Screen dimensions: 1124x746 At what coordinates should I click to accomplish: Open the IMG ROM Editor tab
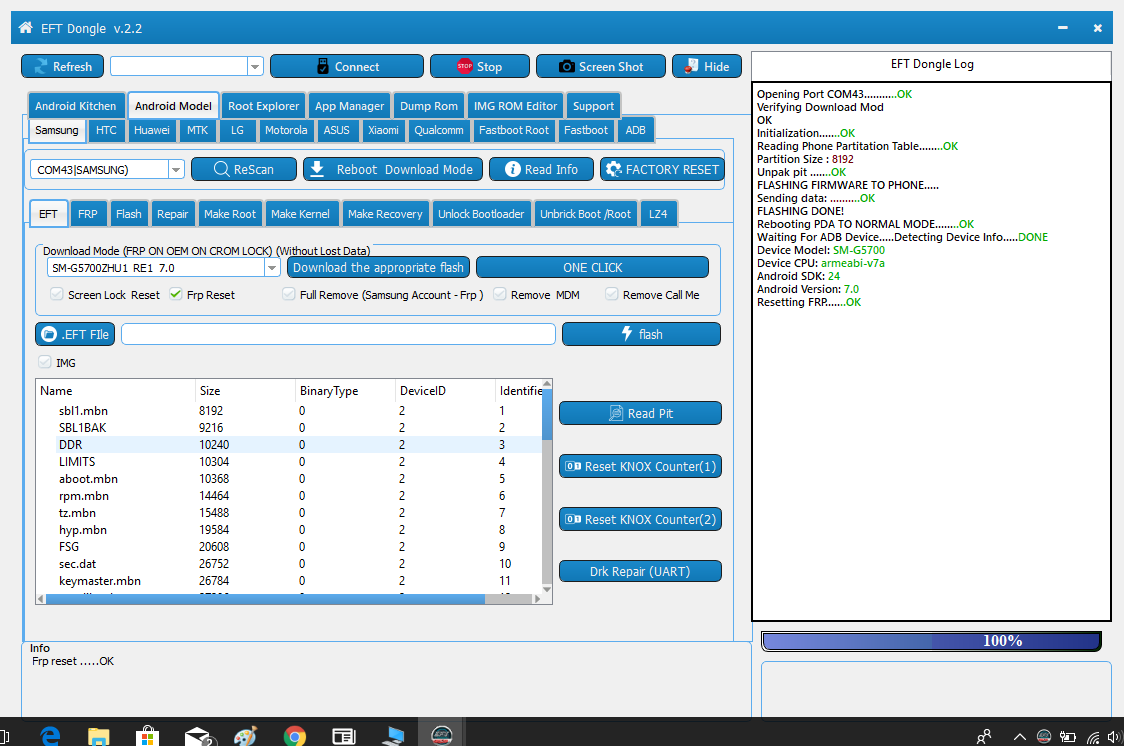tap(515, 106)
